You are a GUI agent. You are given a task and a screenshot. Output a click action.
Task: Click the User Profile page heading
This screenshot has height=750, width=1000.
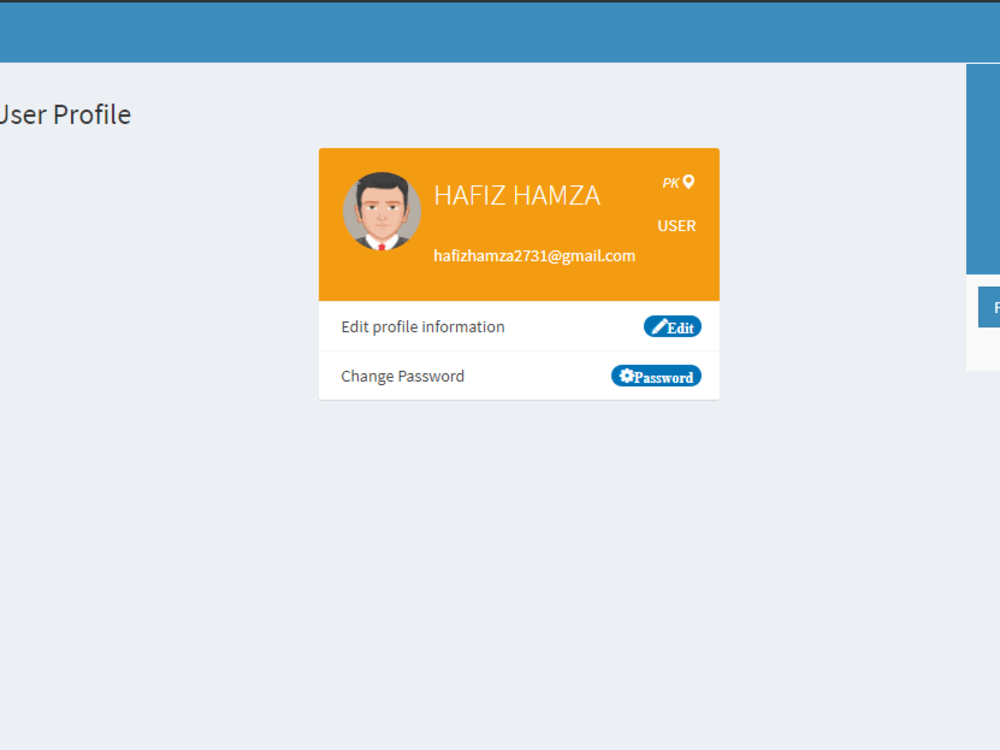65,115
